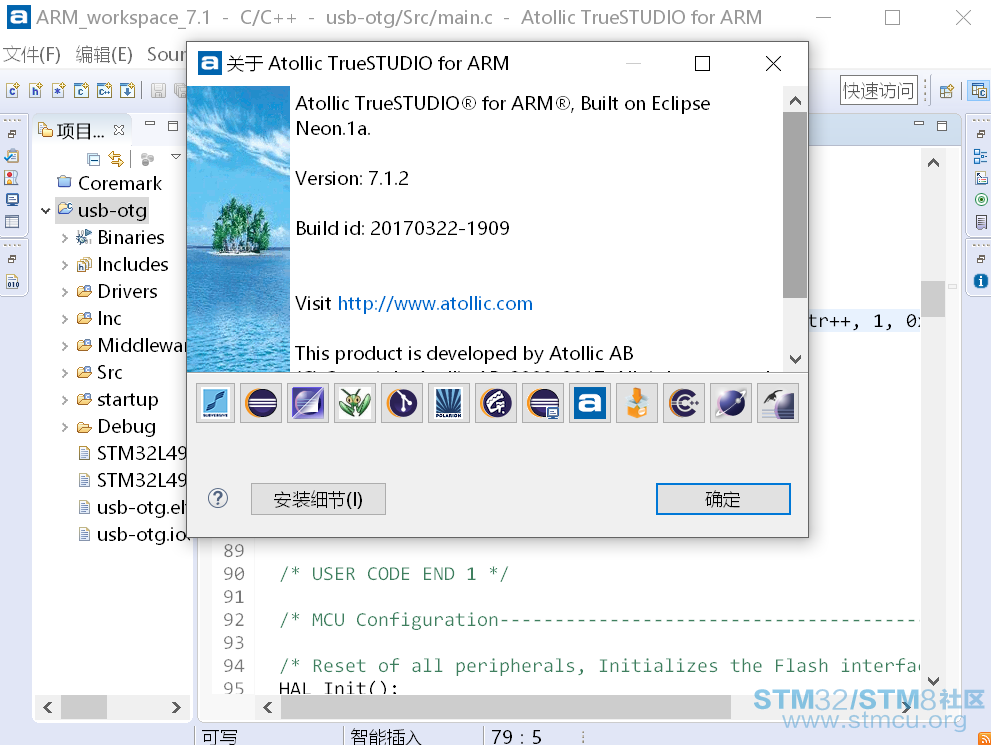Expand the Middlewares folder
The image size is (991, 745).
pos(64,346)
